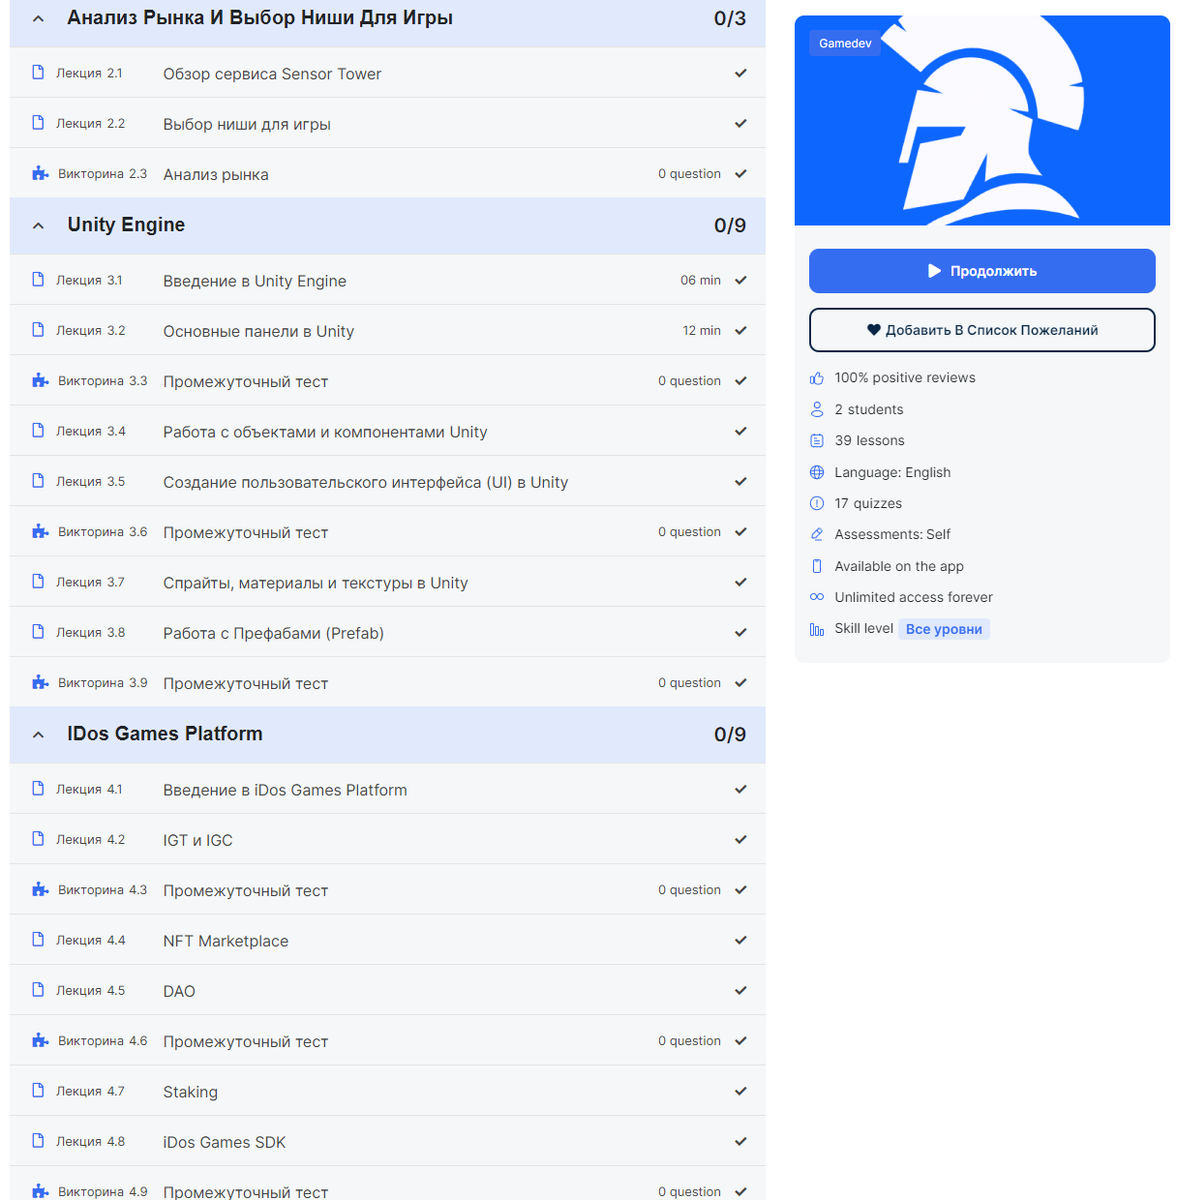Click the checkmark on Staking row
Screen dimensions: 1177x1200
[x=741, y=1091]
